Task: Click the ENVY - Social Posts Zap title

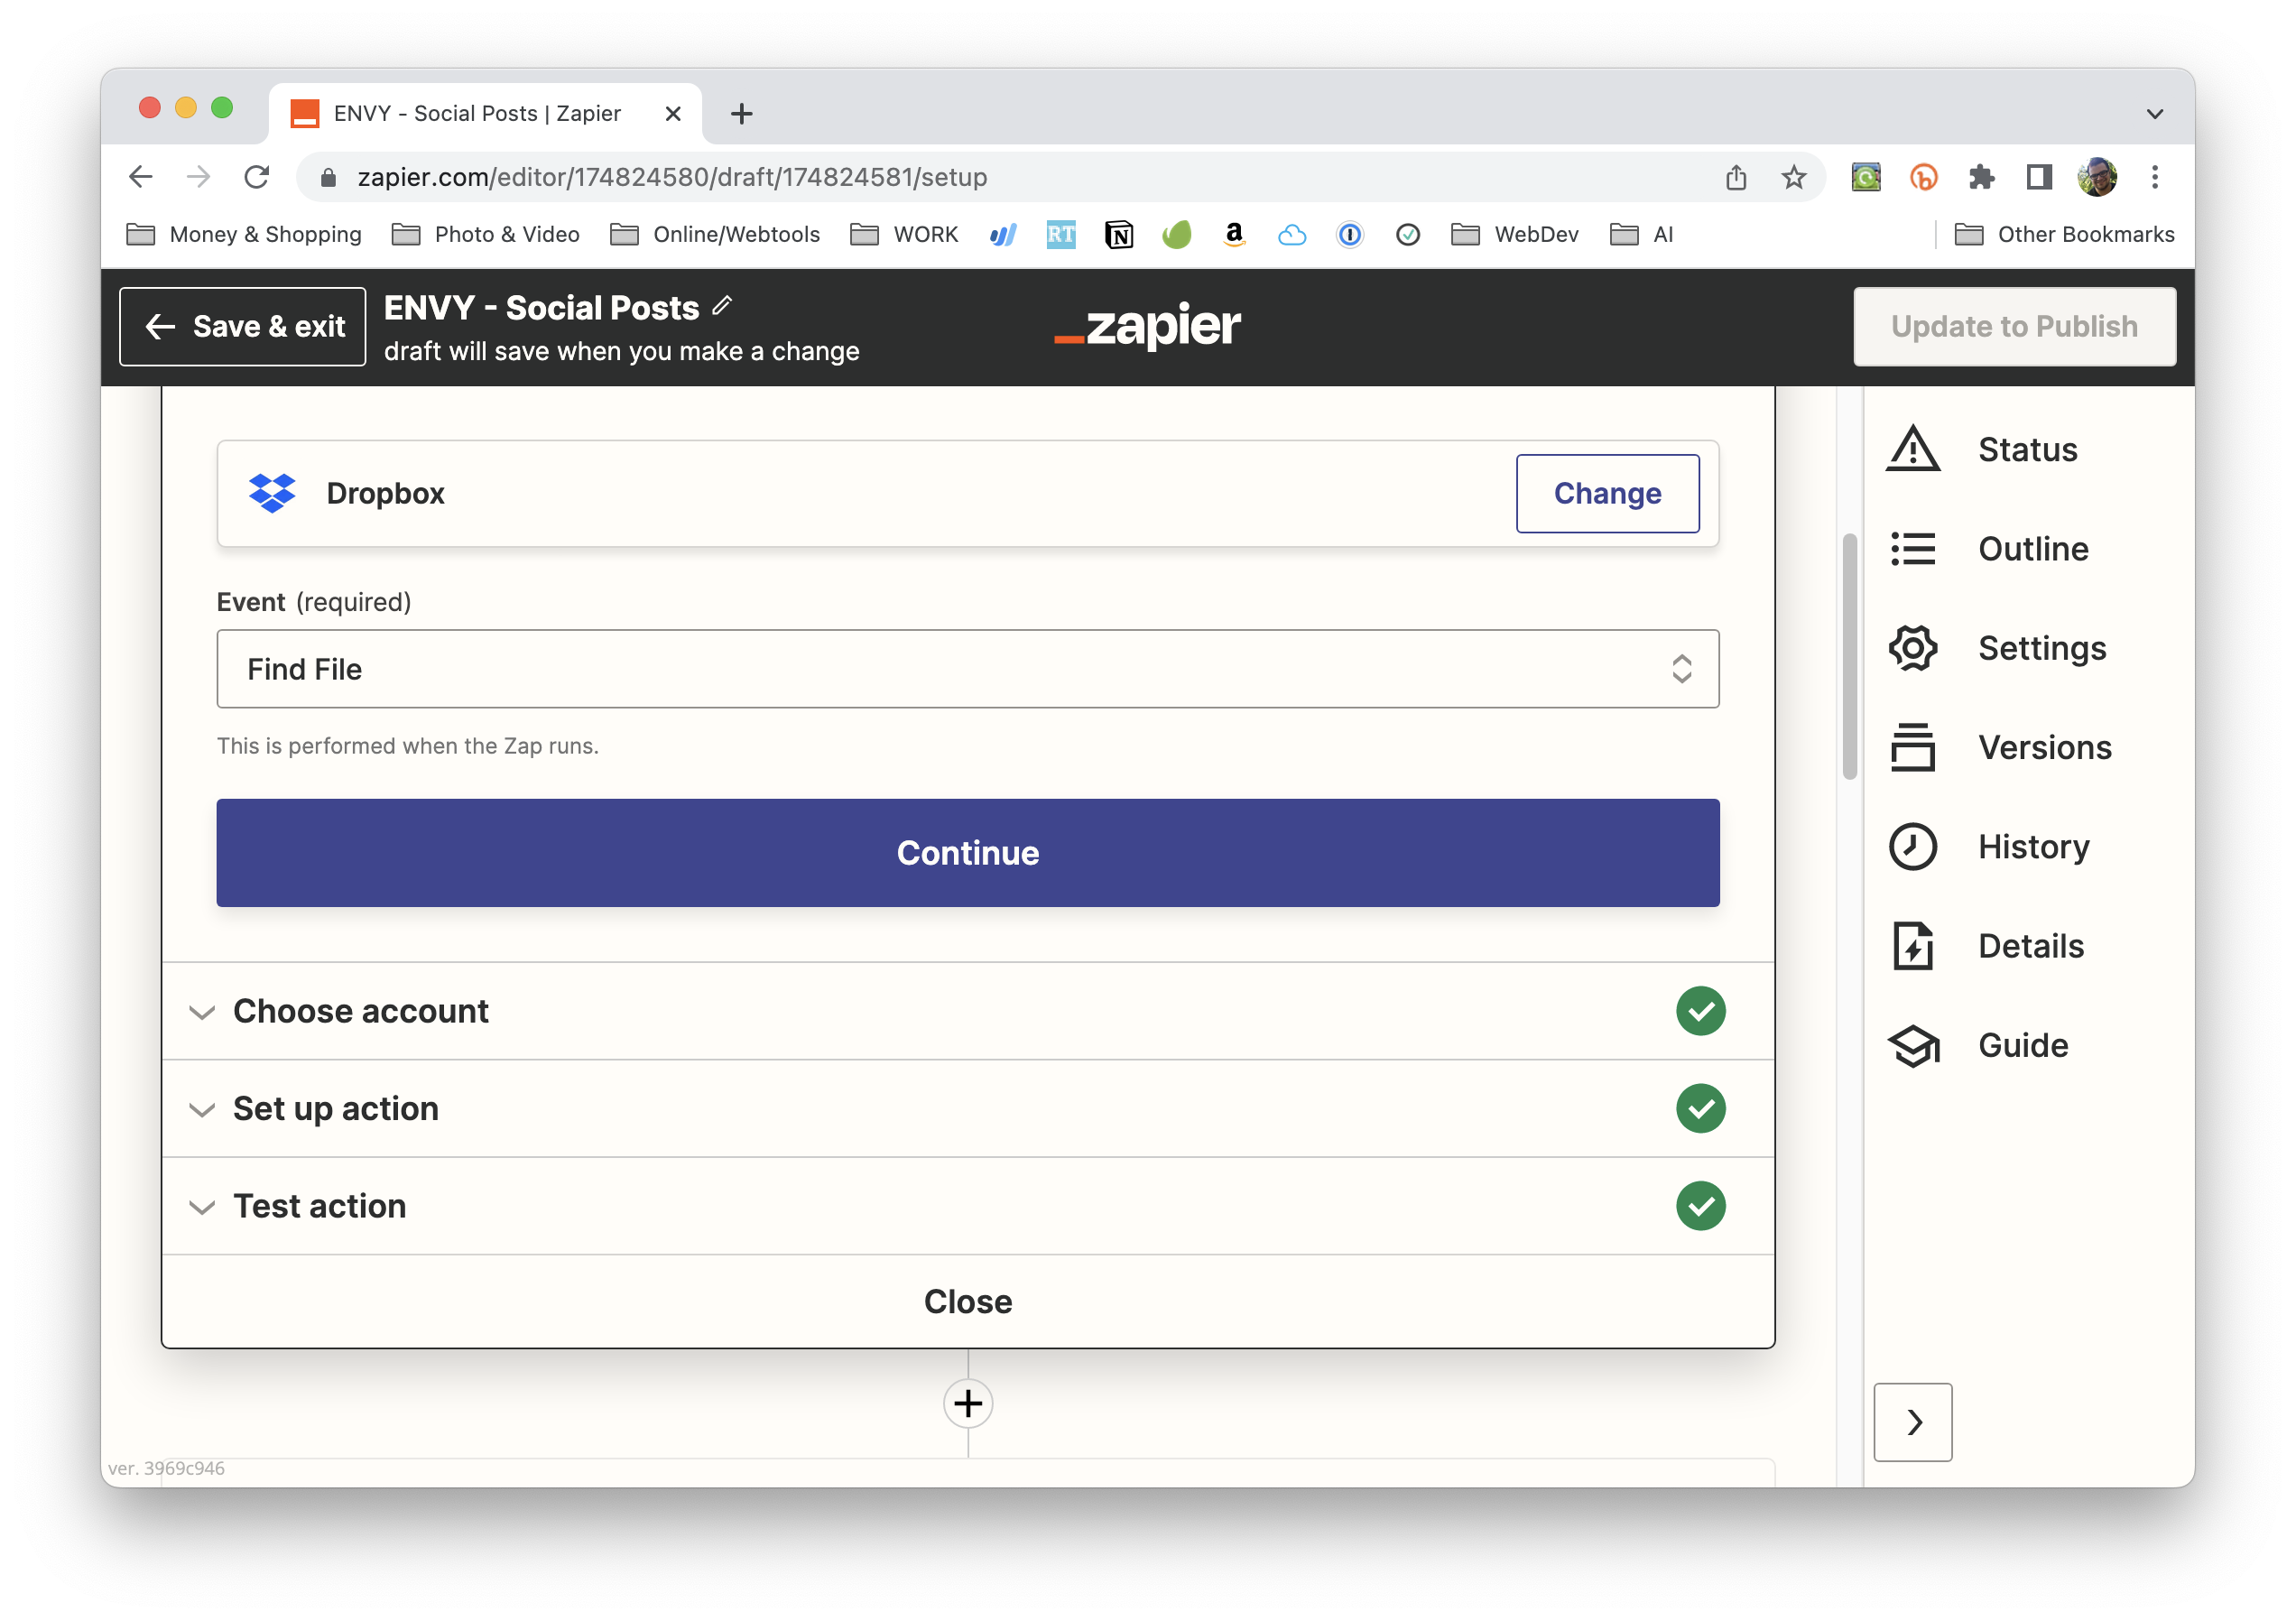Action: (541, 307)
